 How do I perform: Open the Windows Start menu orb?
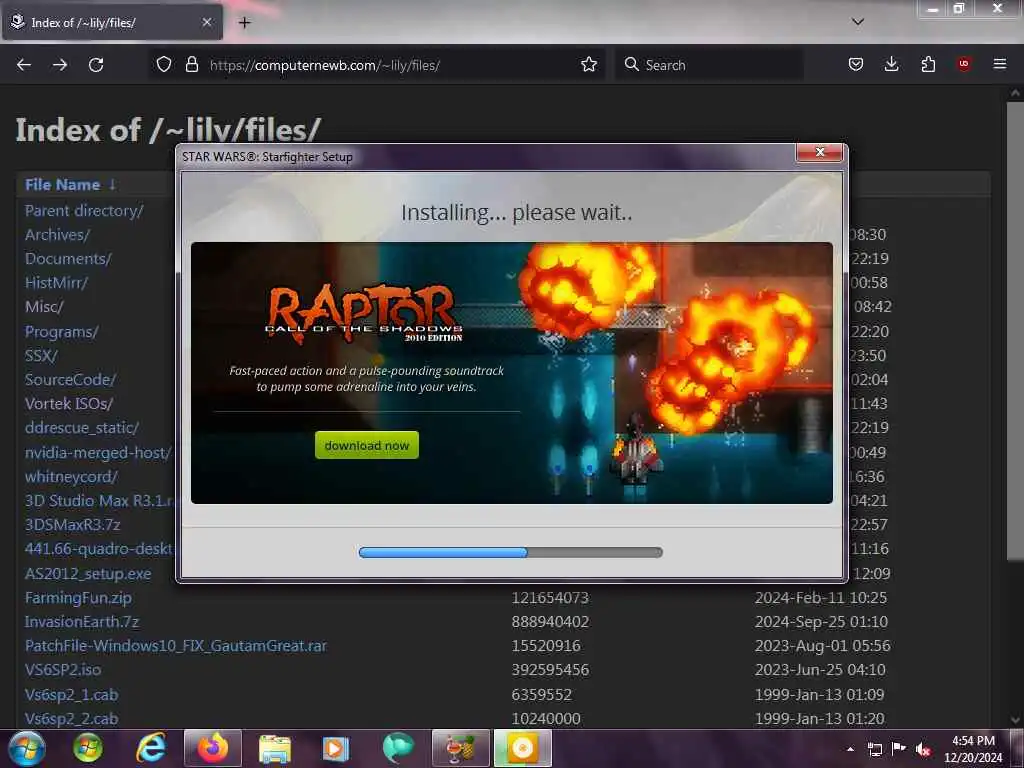coord(27,748)
